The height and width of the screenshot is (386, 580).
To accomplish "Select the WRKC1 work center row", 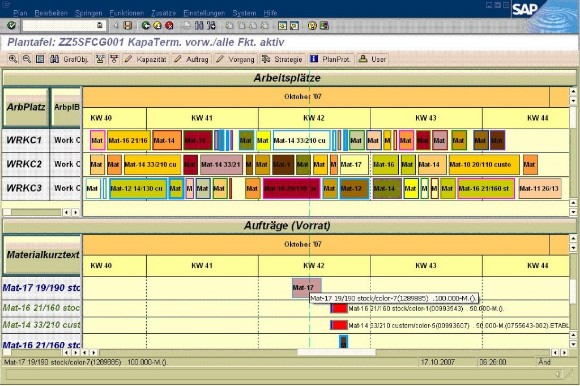I will point(25,140).
